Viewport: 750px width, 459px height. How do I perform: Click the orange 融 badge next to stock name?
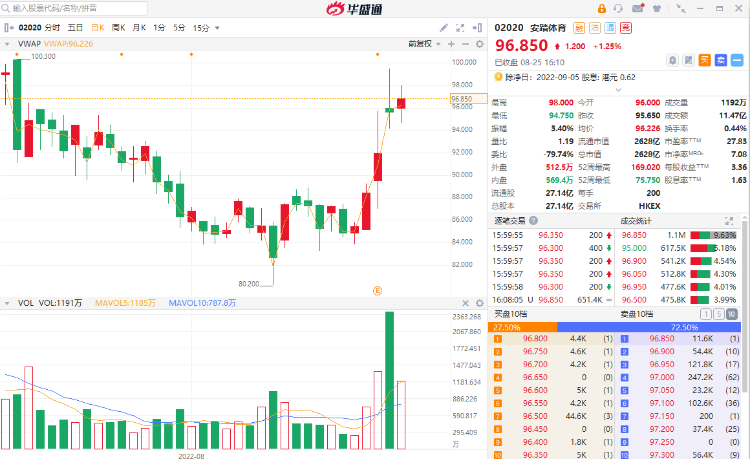tap(579, 28)
